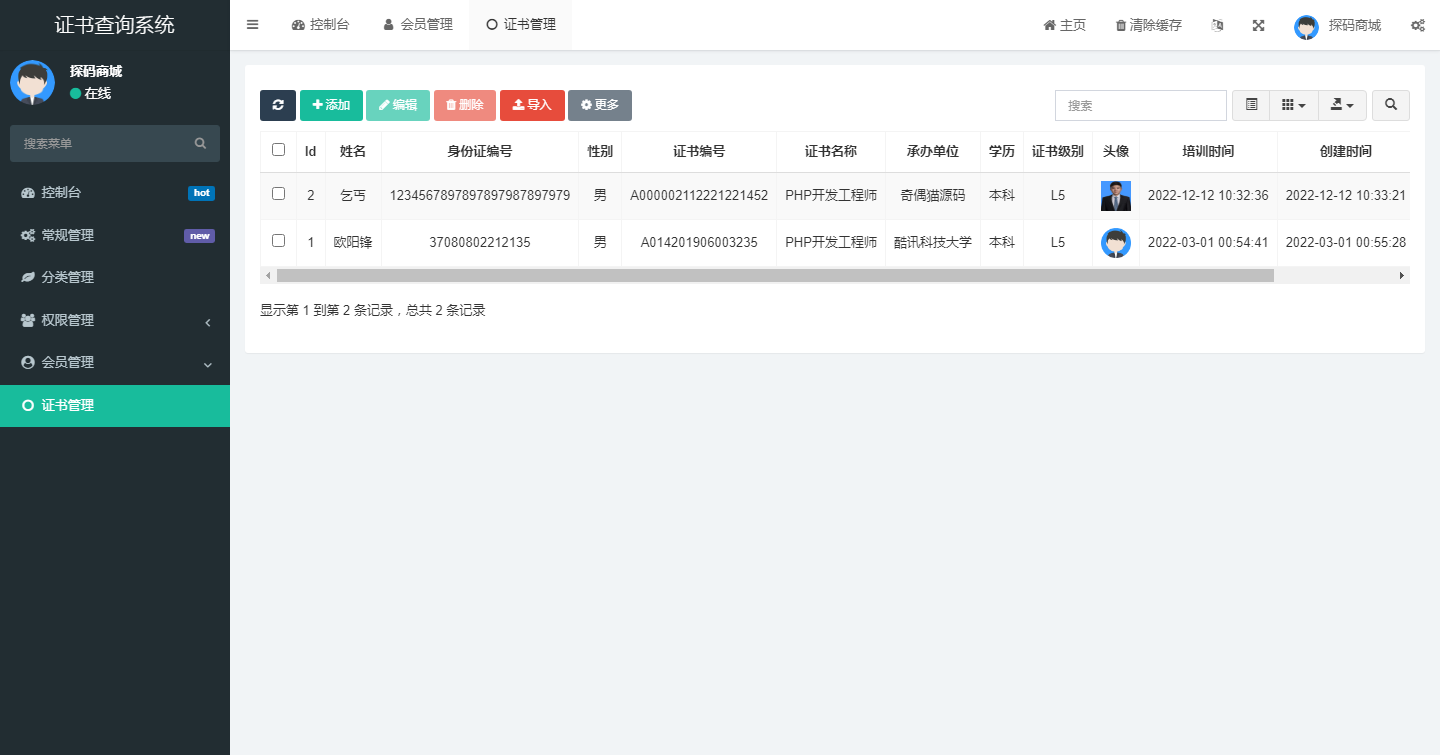Open 控制台 in the sidebar

coord(115,193)
